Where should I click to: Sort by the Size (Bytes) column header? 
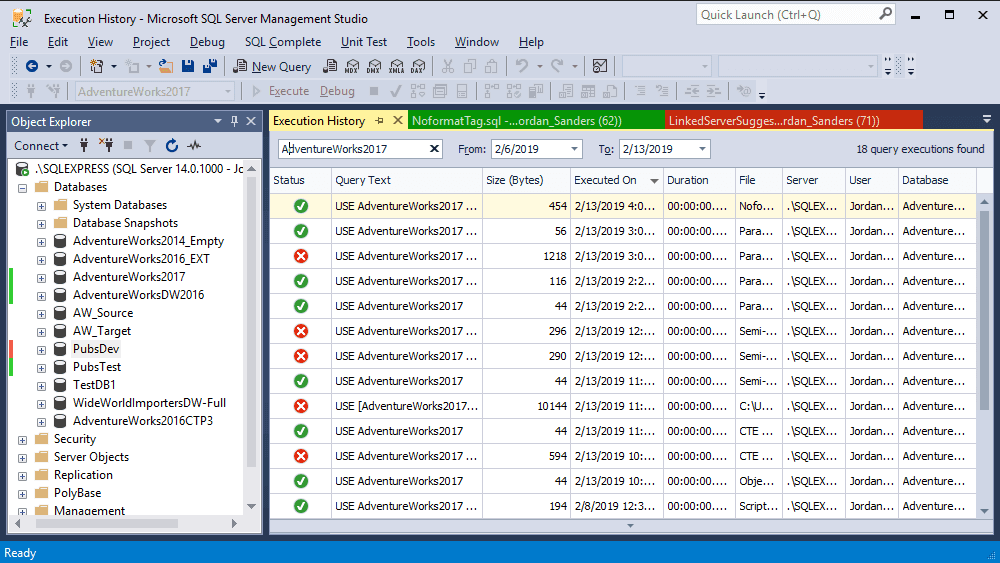(x=526, y=180)
